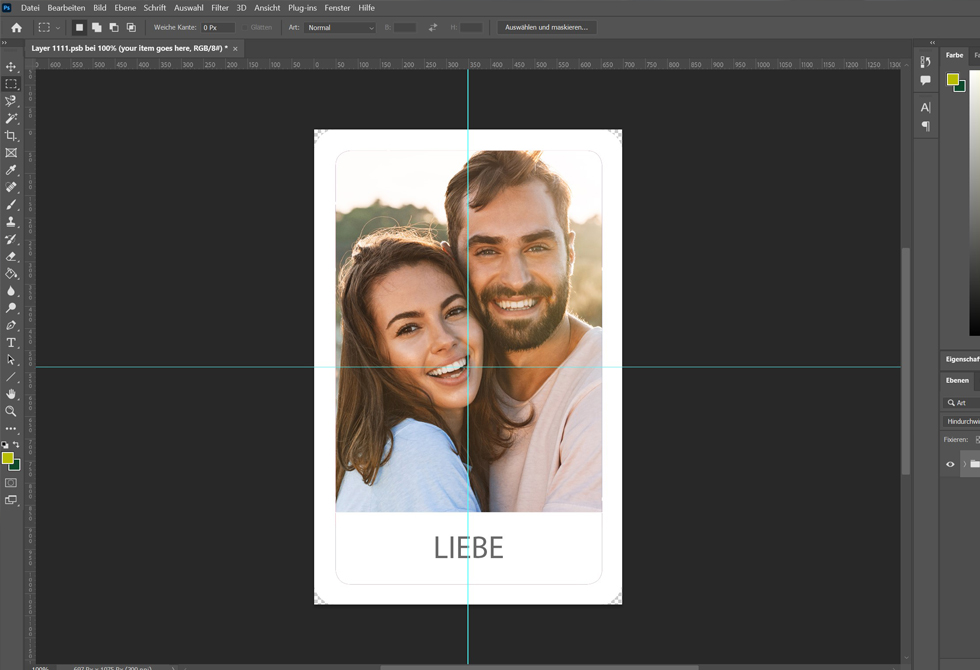This screenshot has height=670, width=980.
Task: Select the Path Selection tool
Action: 11,359
